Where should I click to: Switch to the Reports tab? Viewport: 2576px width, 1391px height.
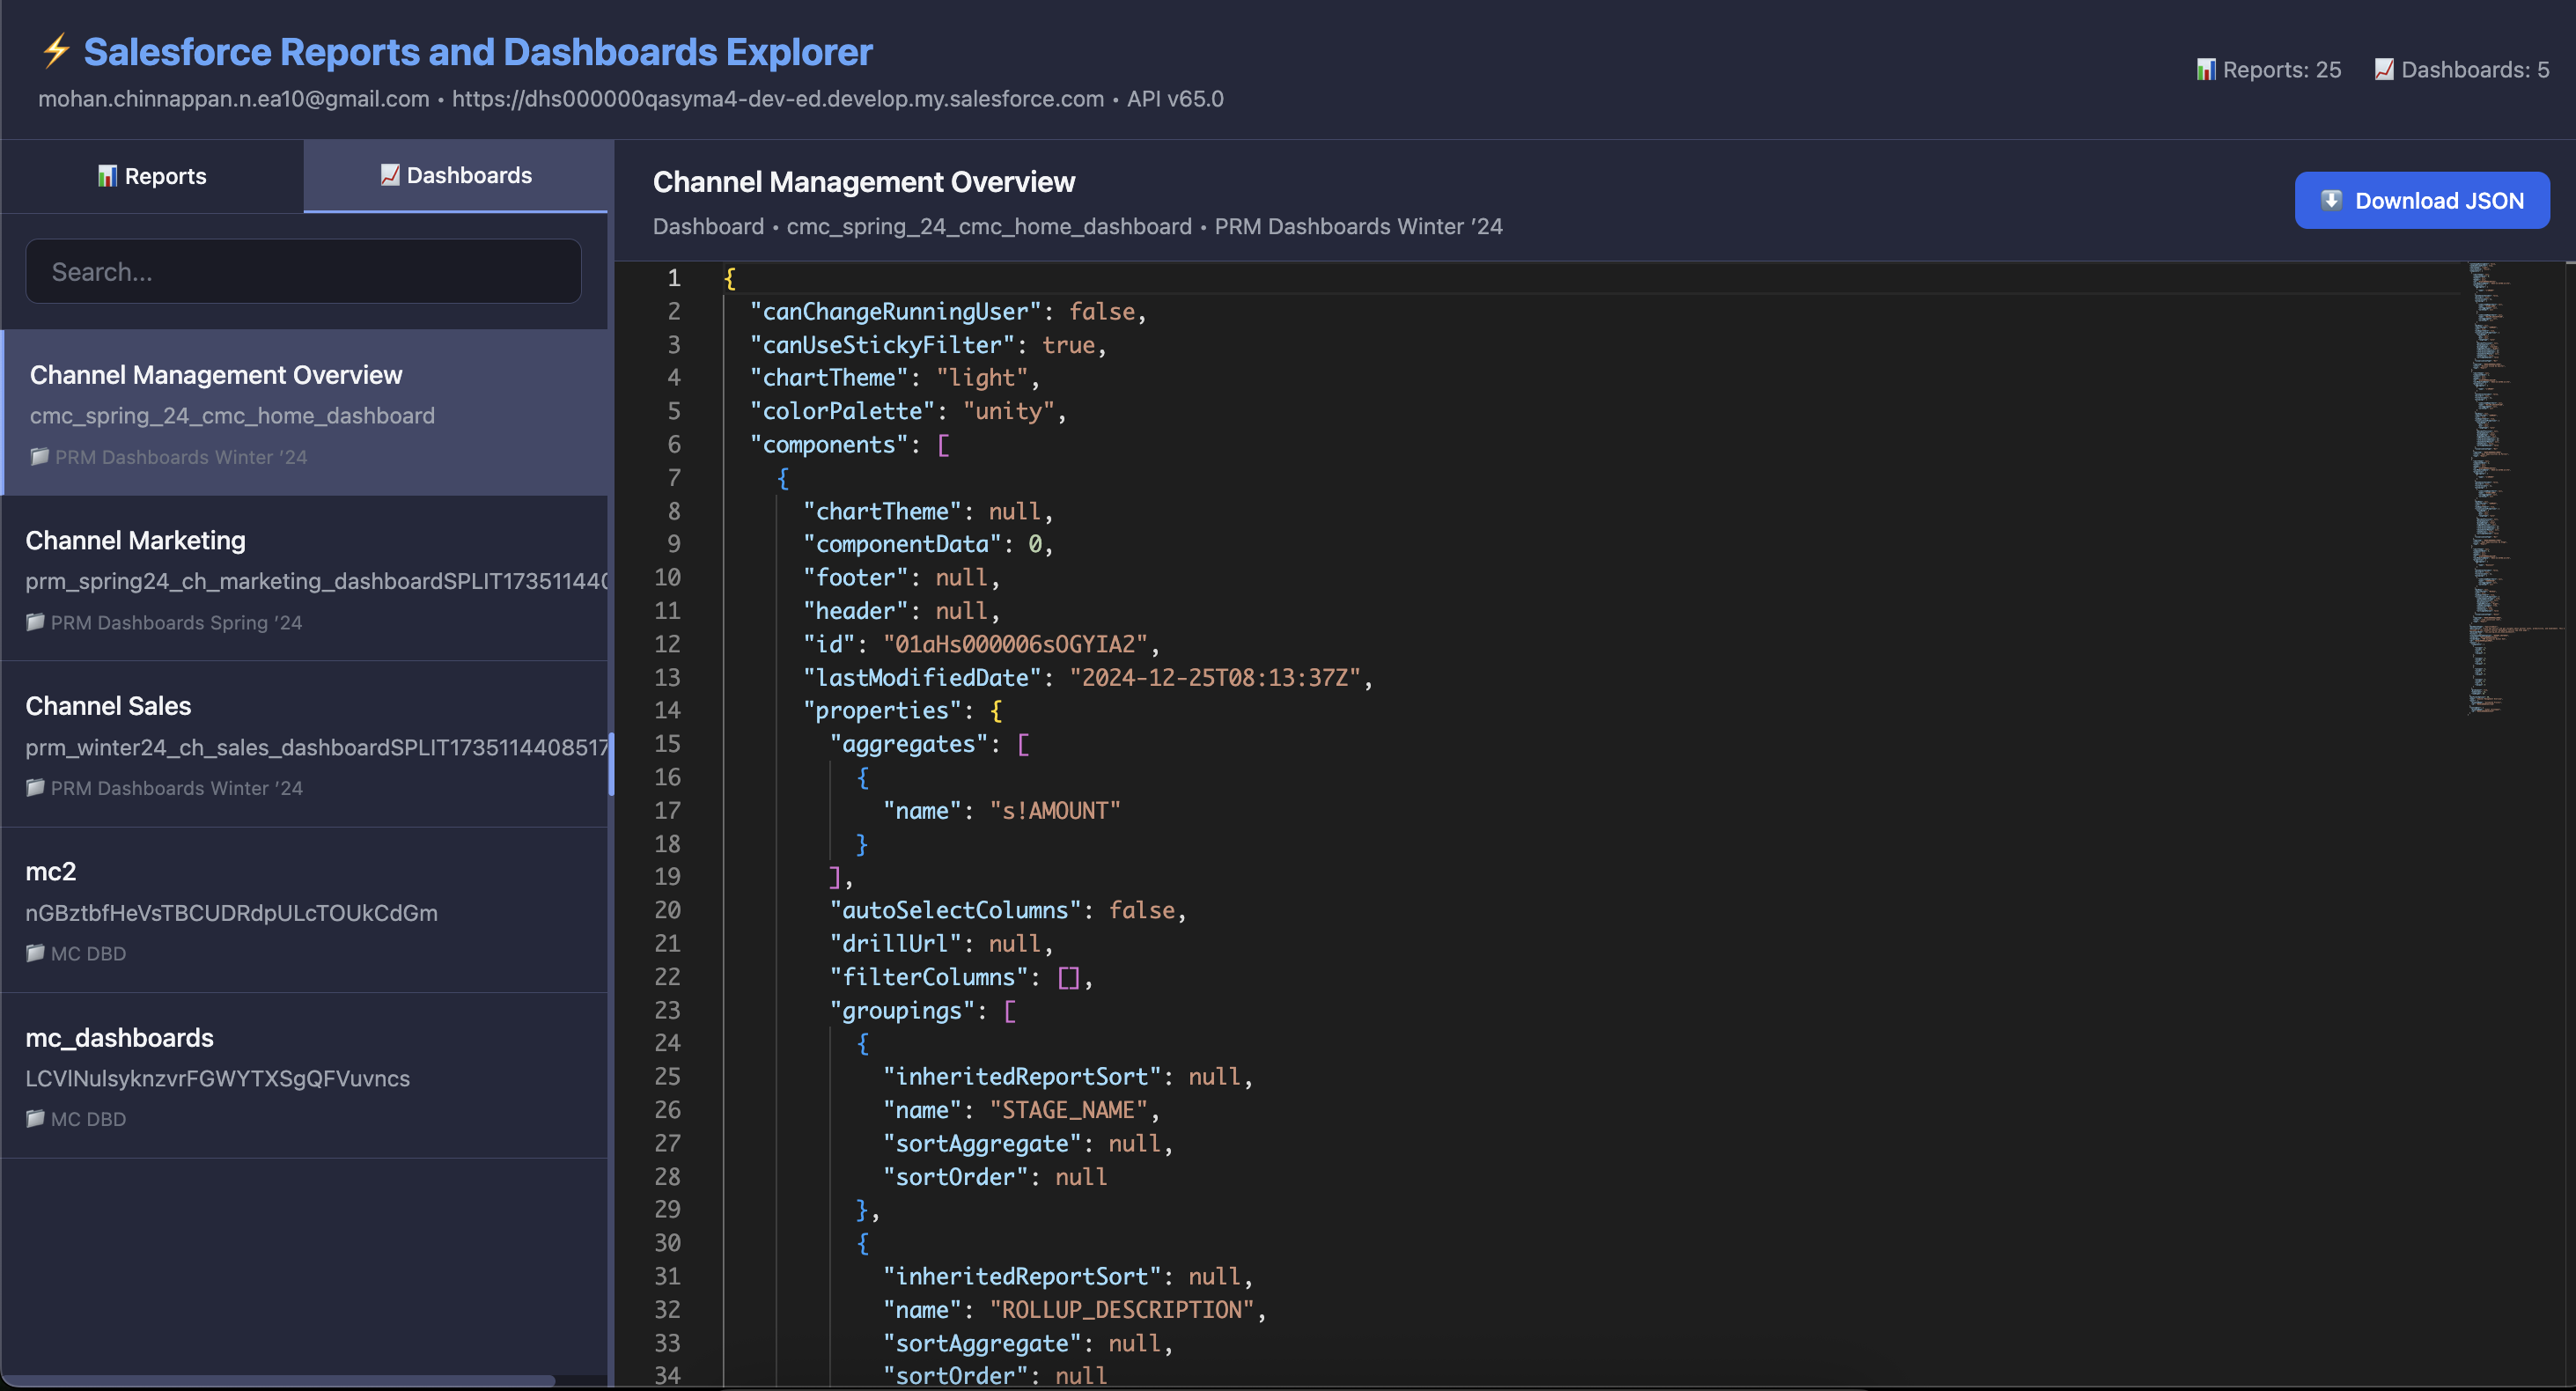[x=152, y=176]
